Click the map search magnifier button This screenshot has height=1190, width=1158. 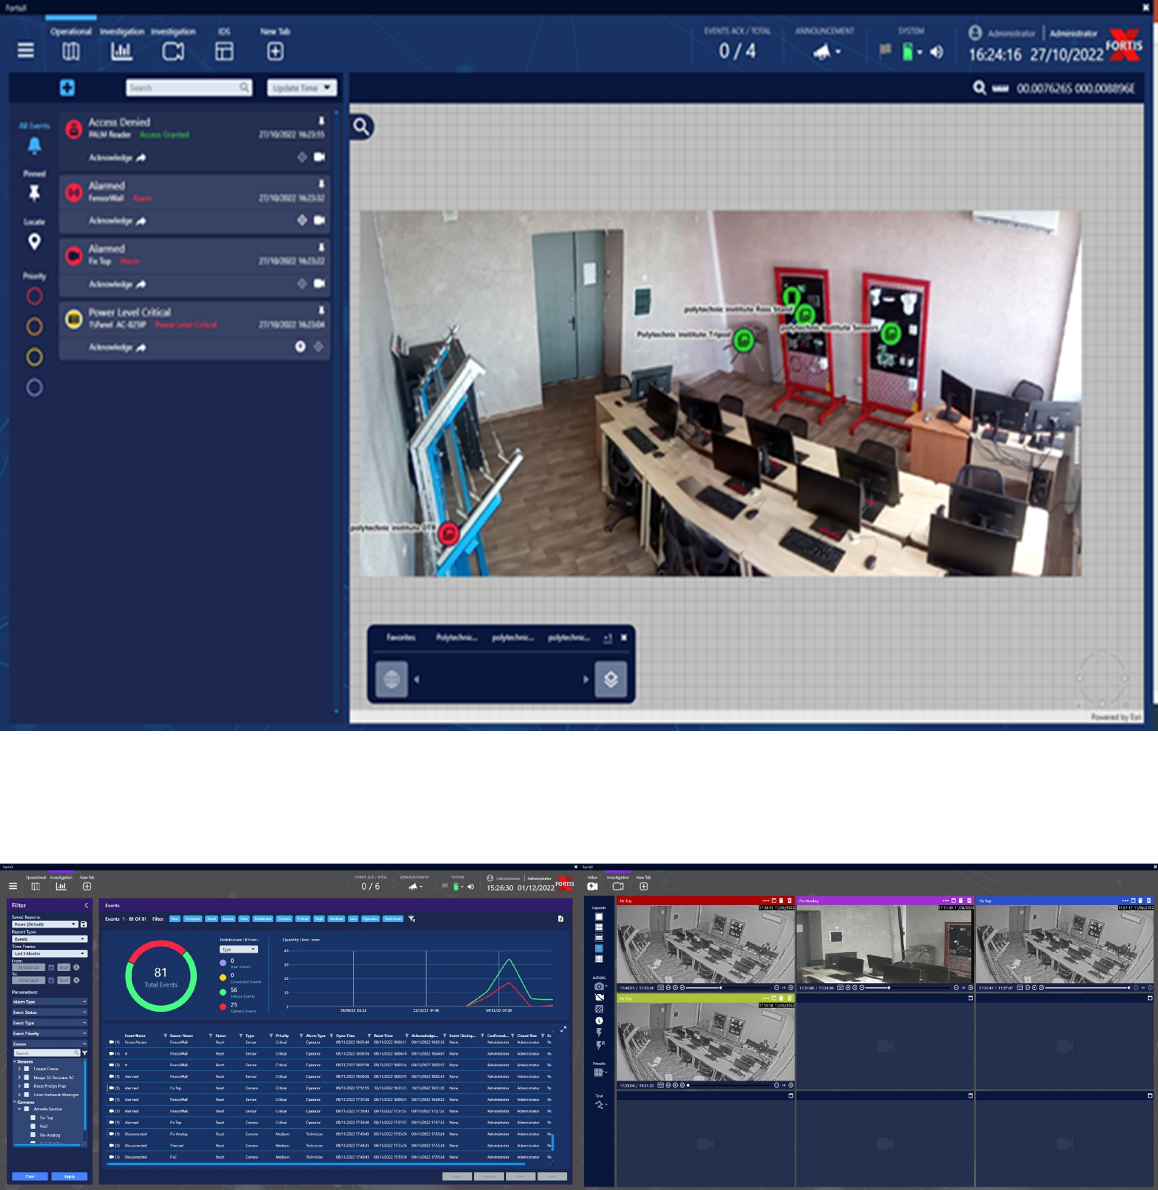pyautogui.click(x=362, y=127)
